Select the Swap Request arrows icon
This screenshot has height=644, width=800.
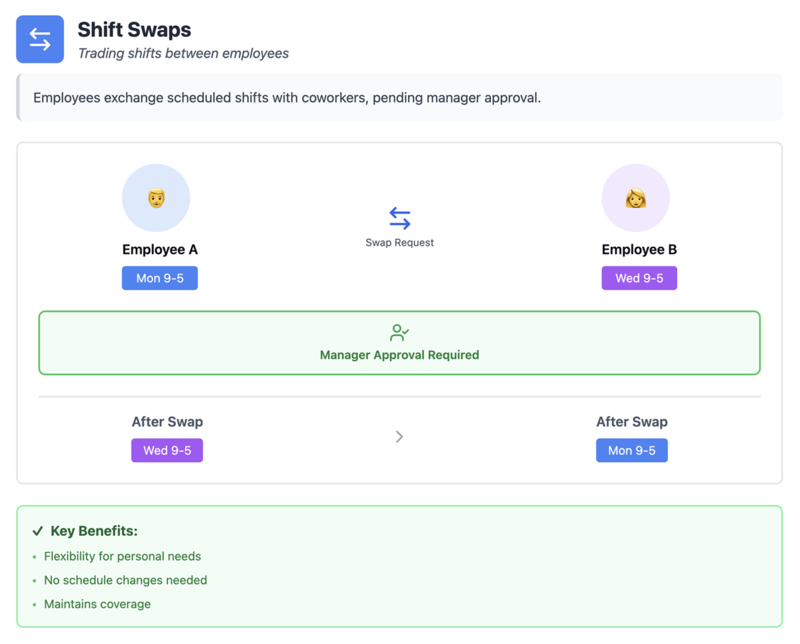tap(399, 218)
